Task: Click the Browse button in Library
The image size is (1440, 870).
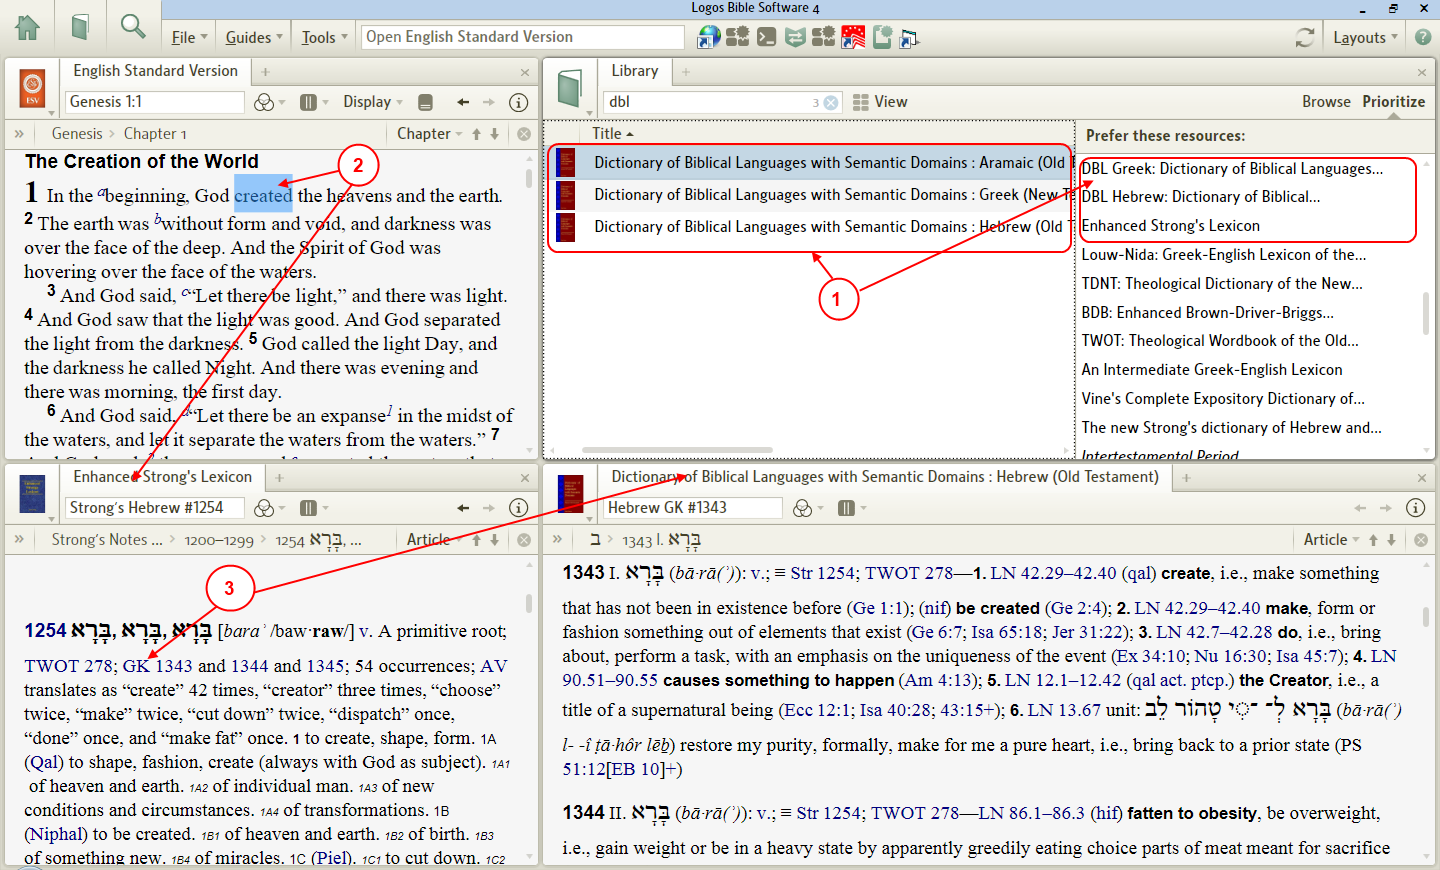Action: 1326,102
